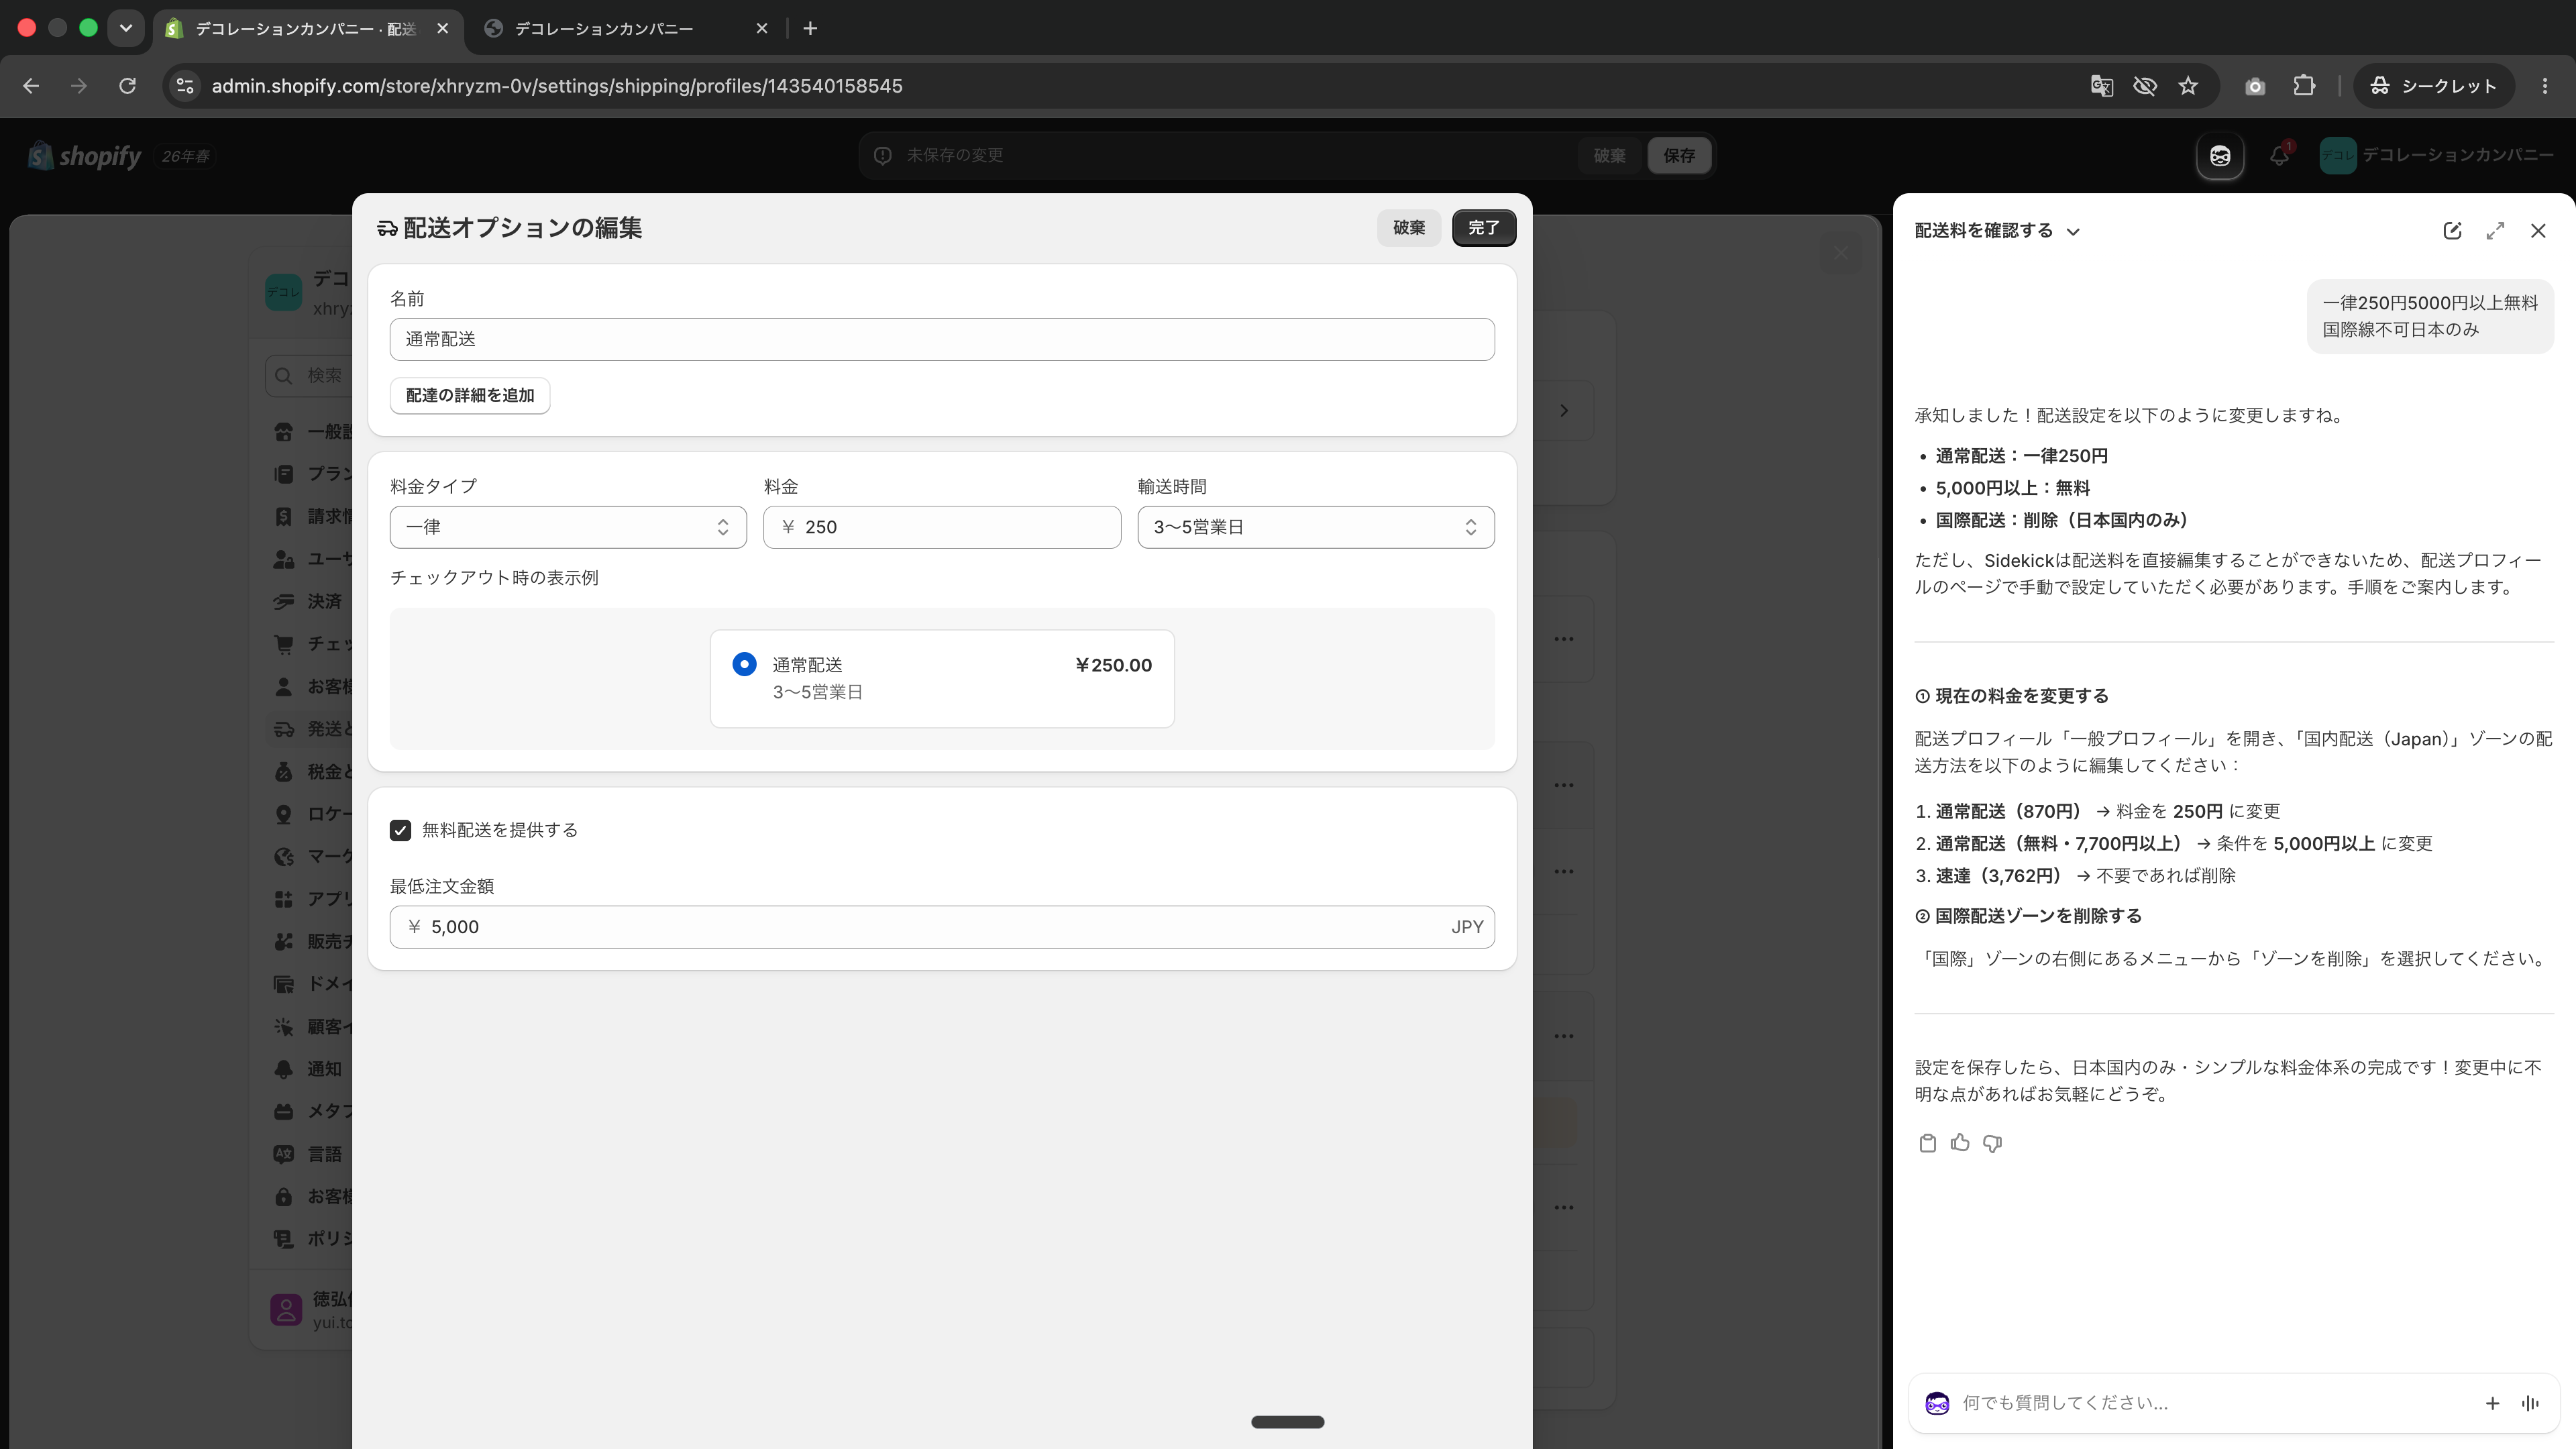Open 料金タイプ dropdown showing 一律
Screen dimensions: 2576x1449
[x=568, y=527]
